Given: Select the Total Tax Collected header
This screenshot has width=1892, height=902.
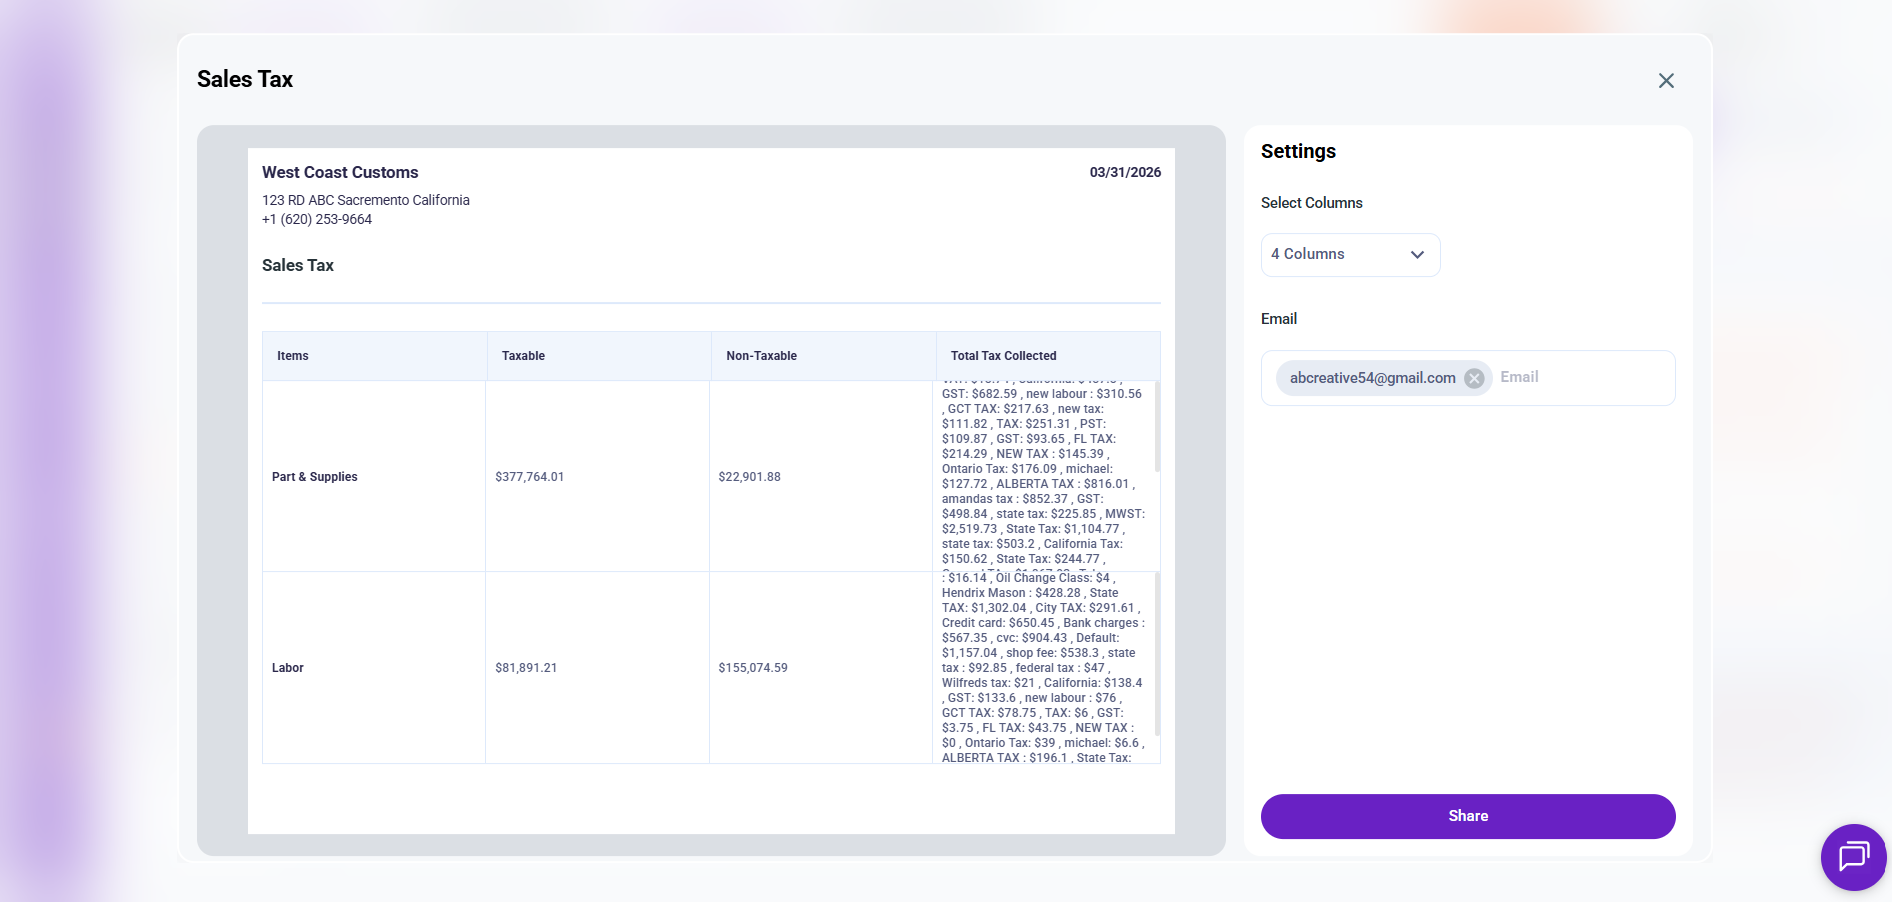Looking at the screenshot, I should [x=1003, y=356].
